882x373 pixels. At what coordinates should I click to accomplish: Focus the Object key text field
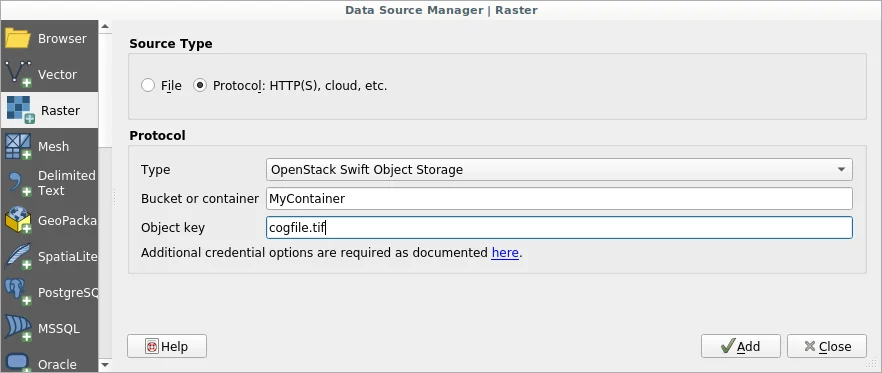[559, 228]
